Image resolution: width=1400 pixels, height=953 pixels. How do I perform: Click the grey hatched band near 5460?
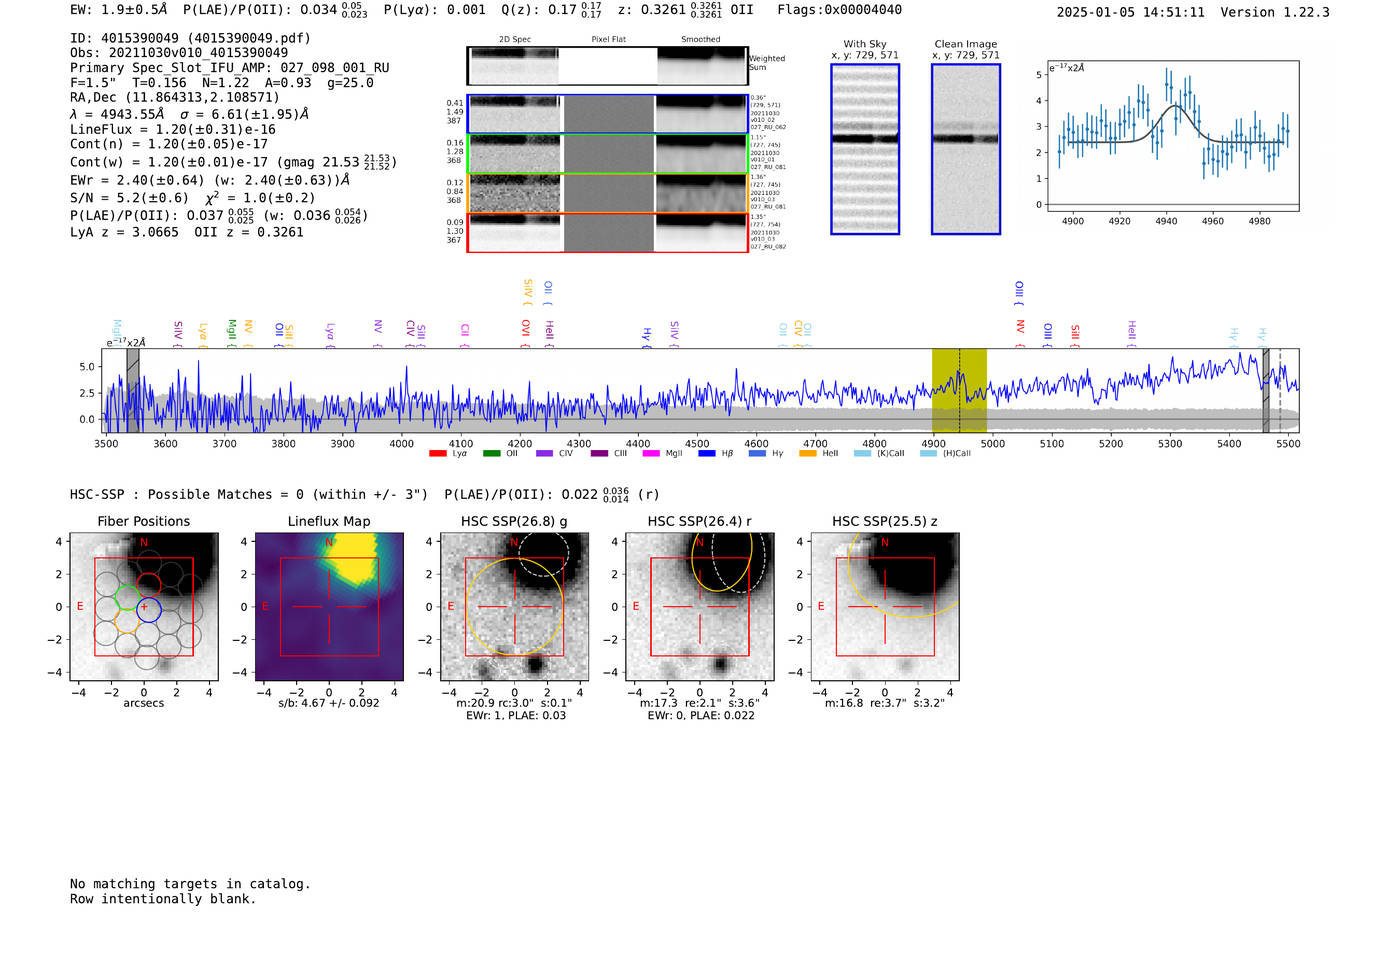pyautogui.click(x=1265, y=390)
